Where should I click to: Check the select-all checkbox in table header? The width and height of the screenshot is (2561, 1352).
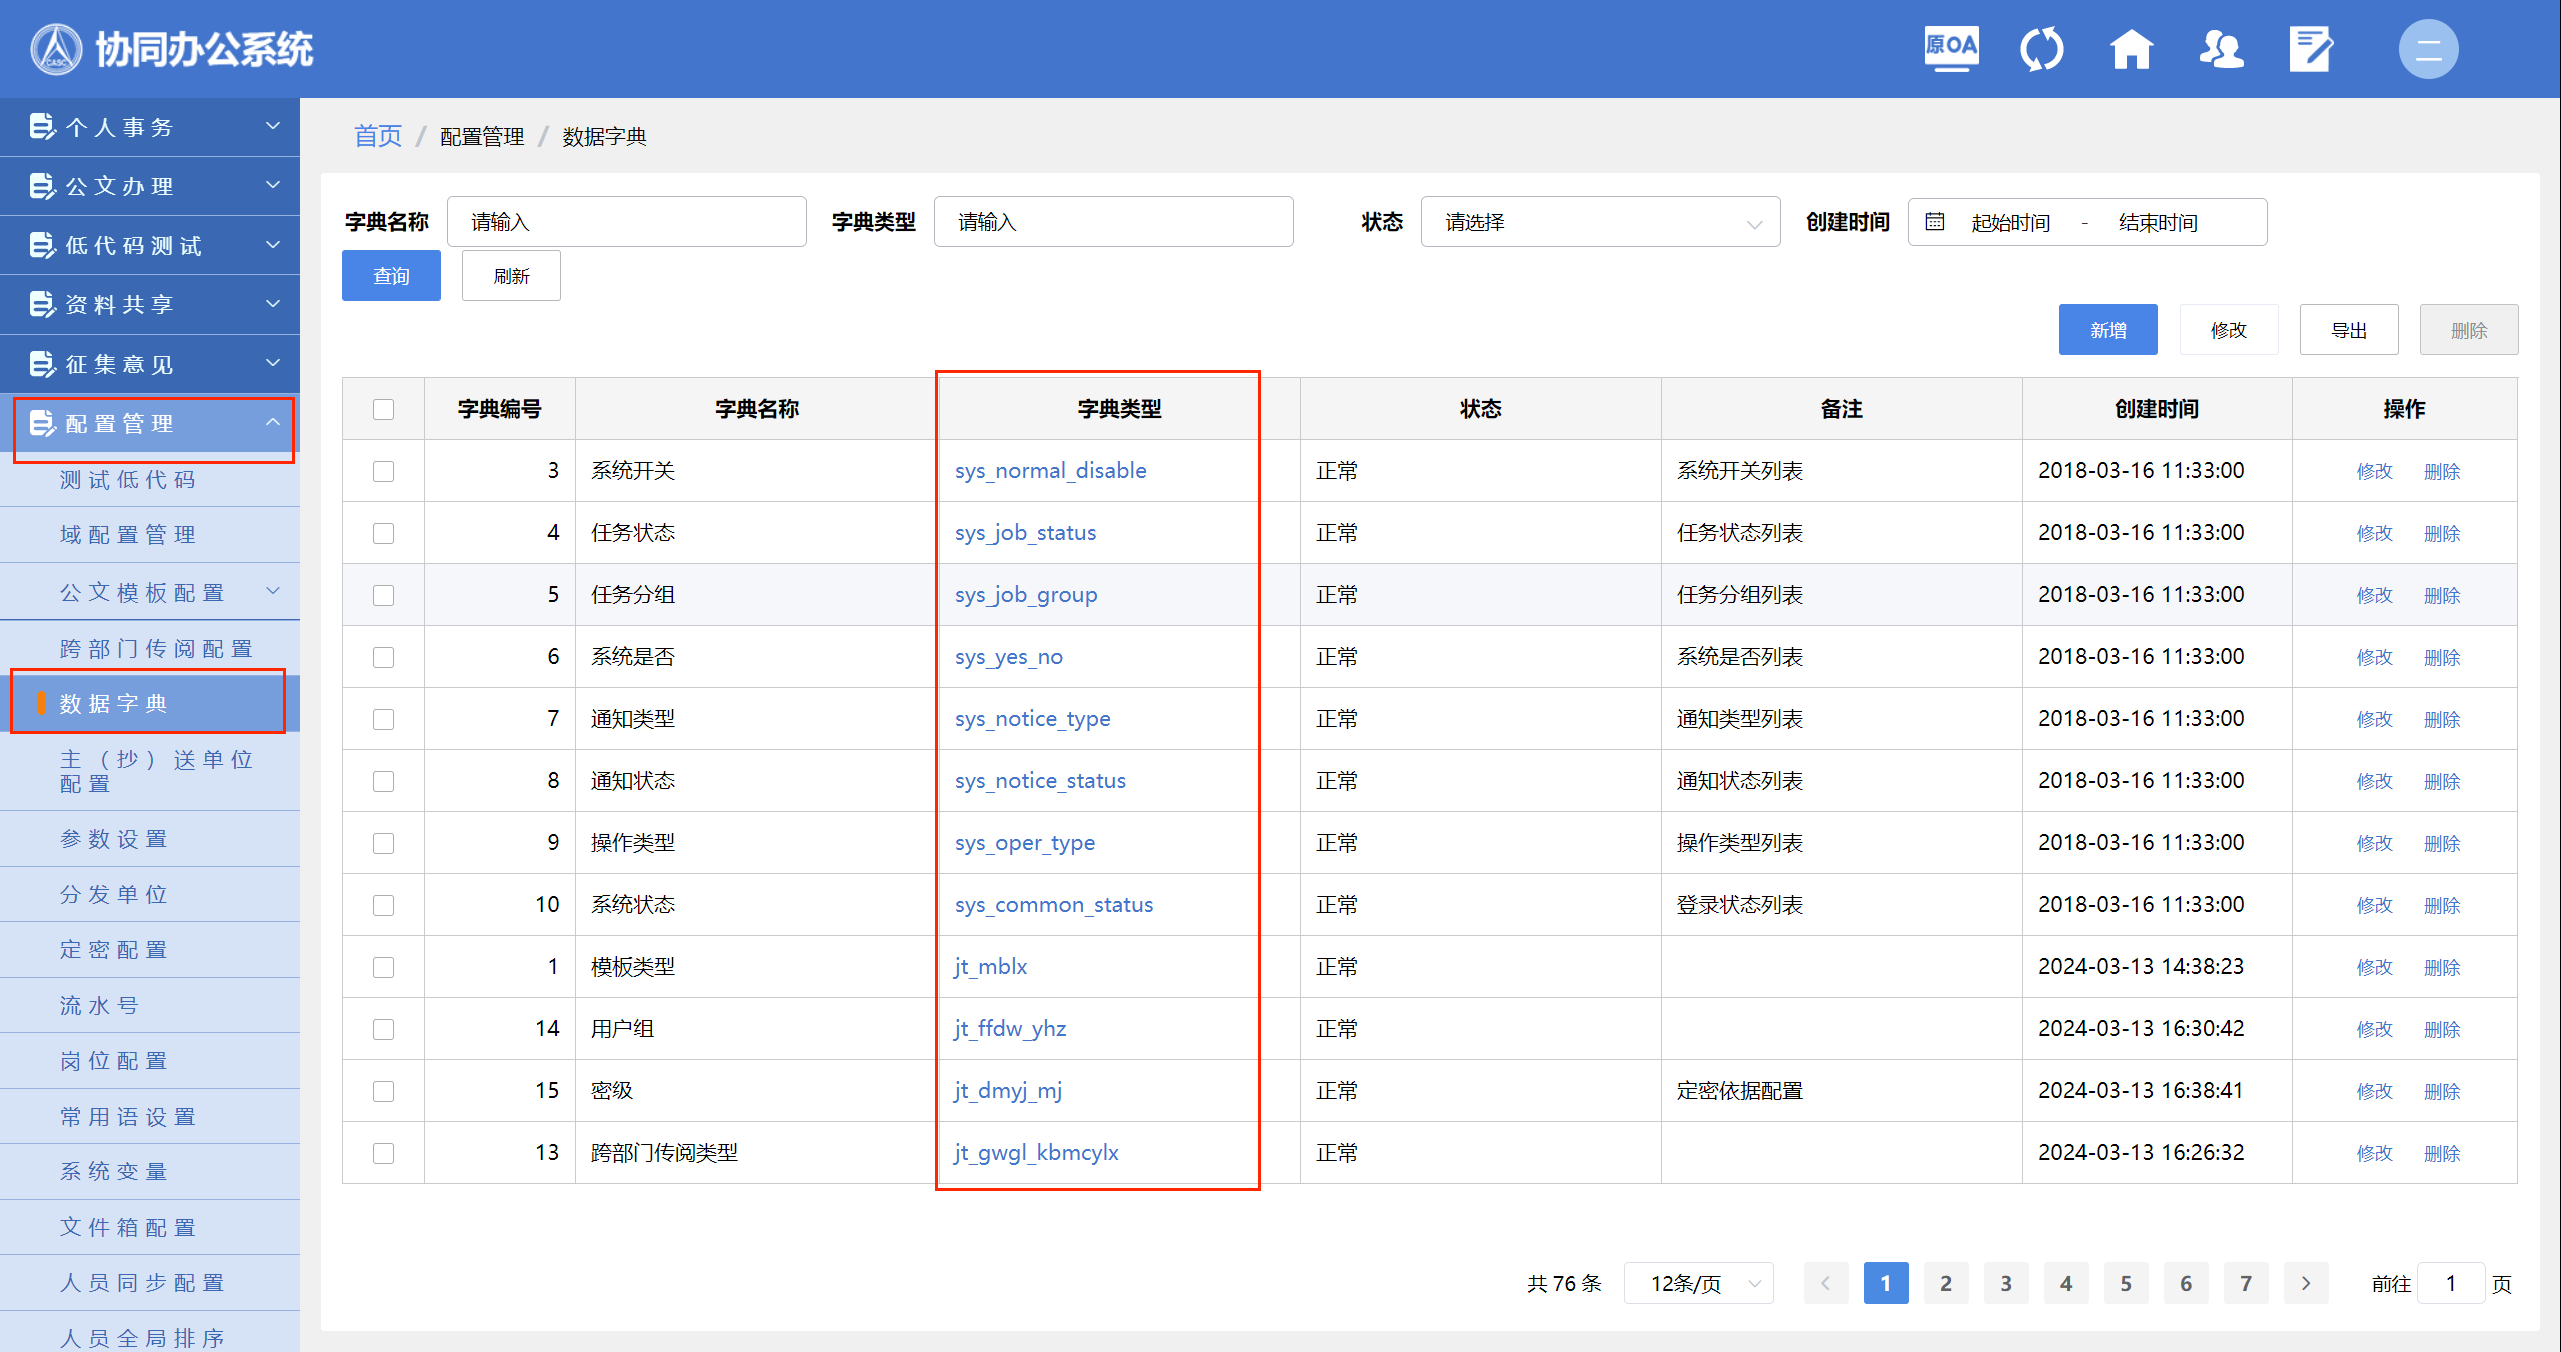(383, 409)
